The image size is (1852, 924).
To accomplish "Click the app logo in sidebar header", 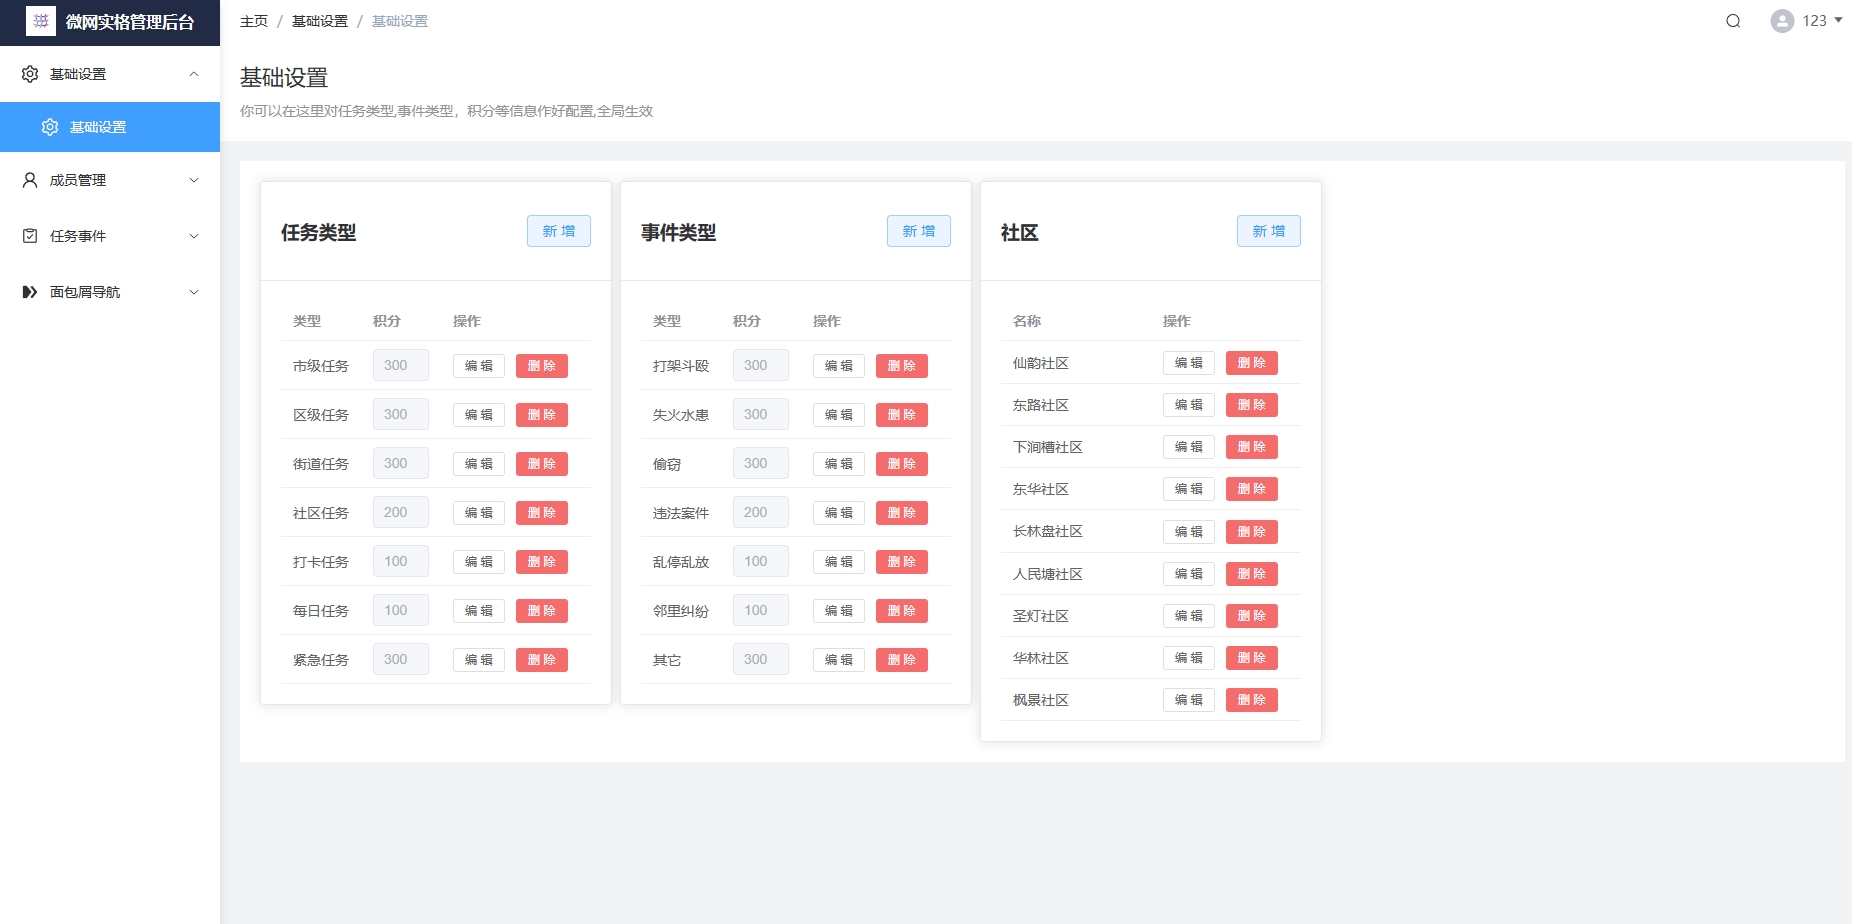I will (x=41, y=21).
